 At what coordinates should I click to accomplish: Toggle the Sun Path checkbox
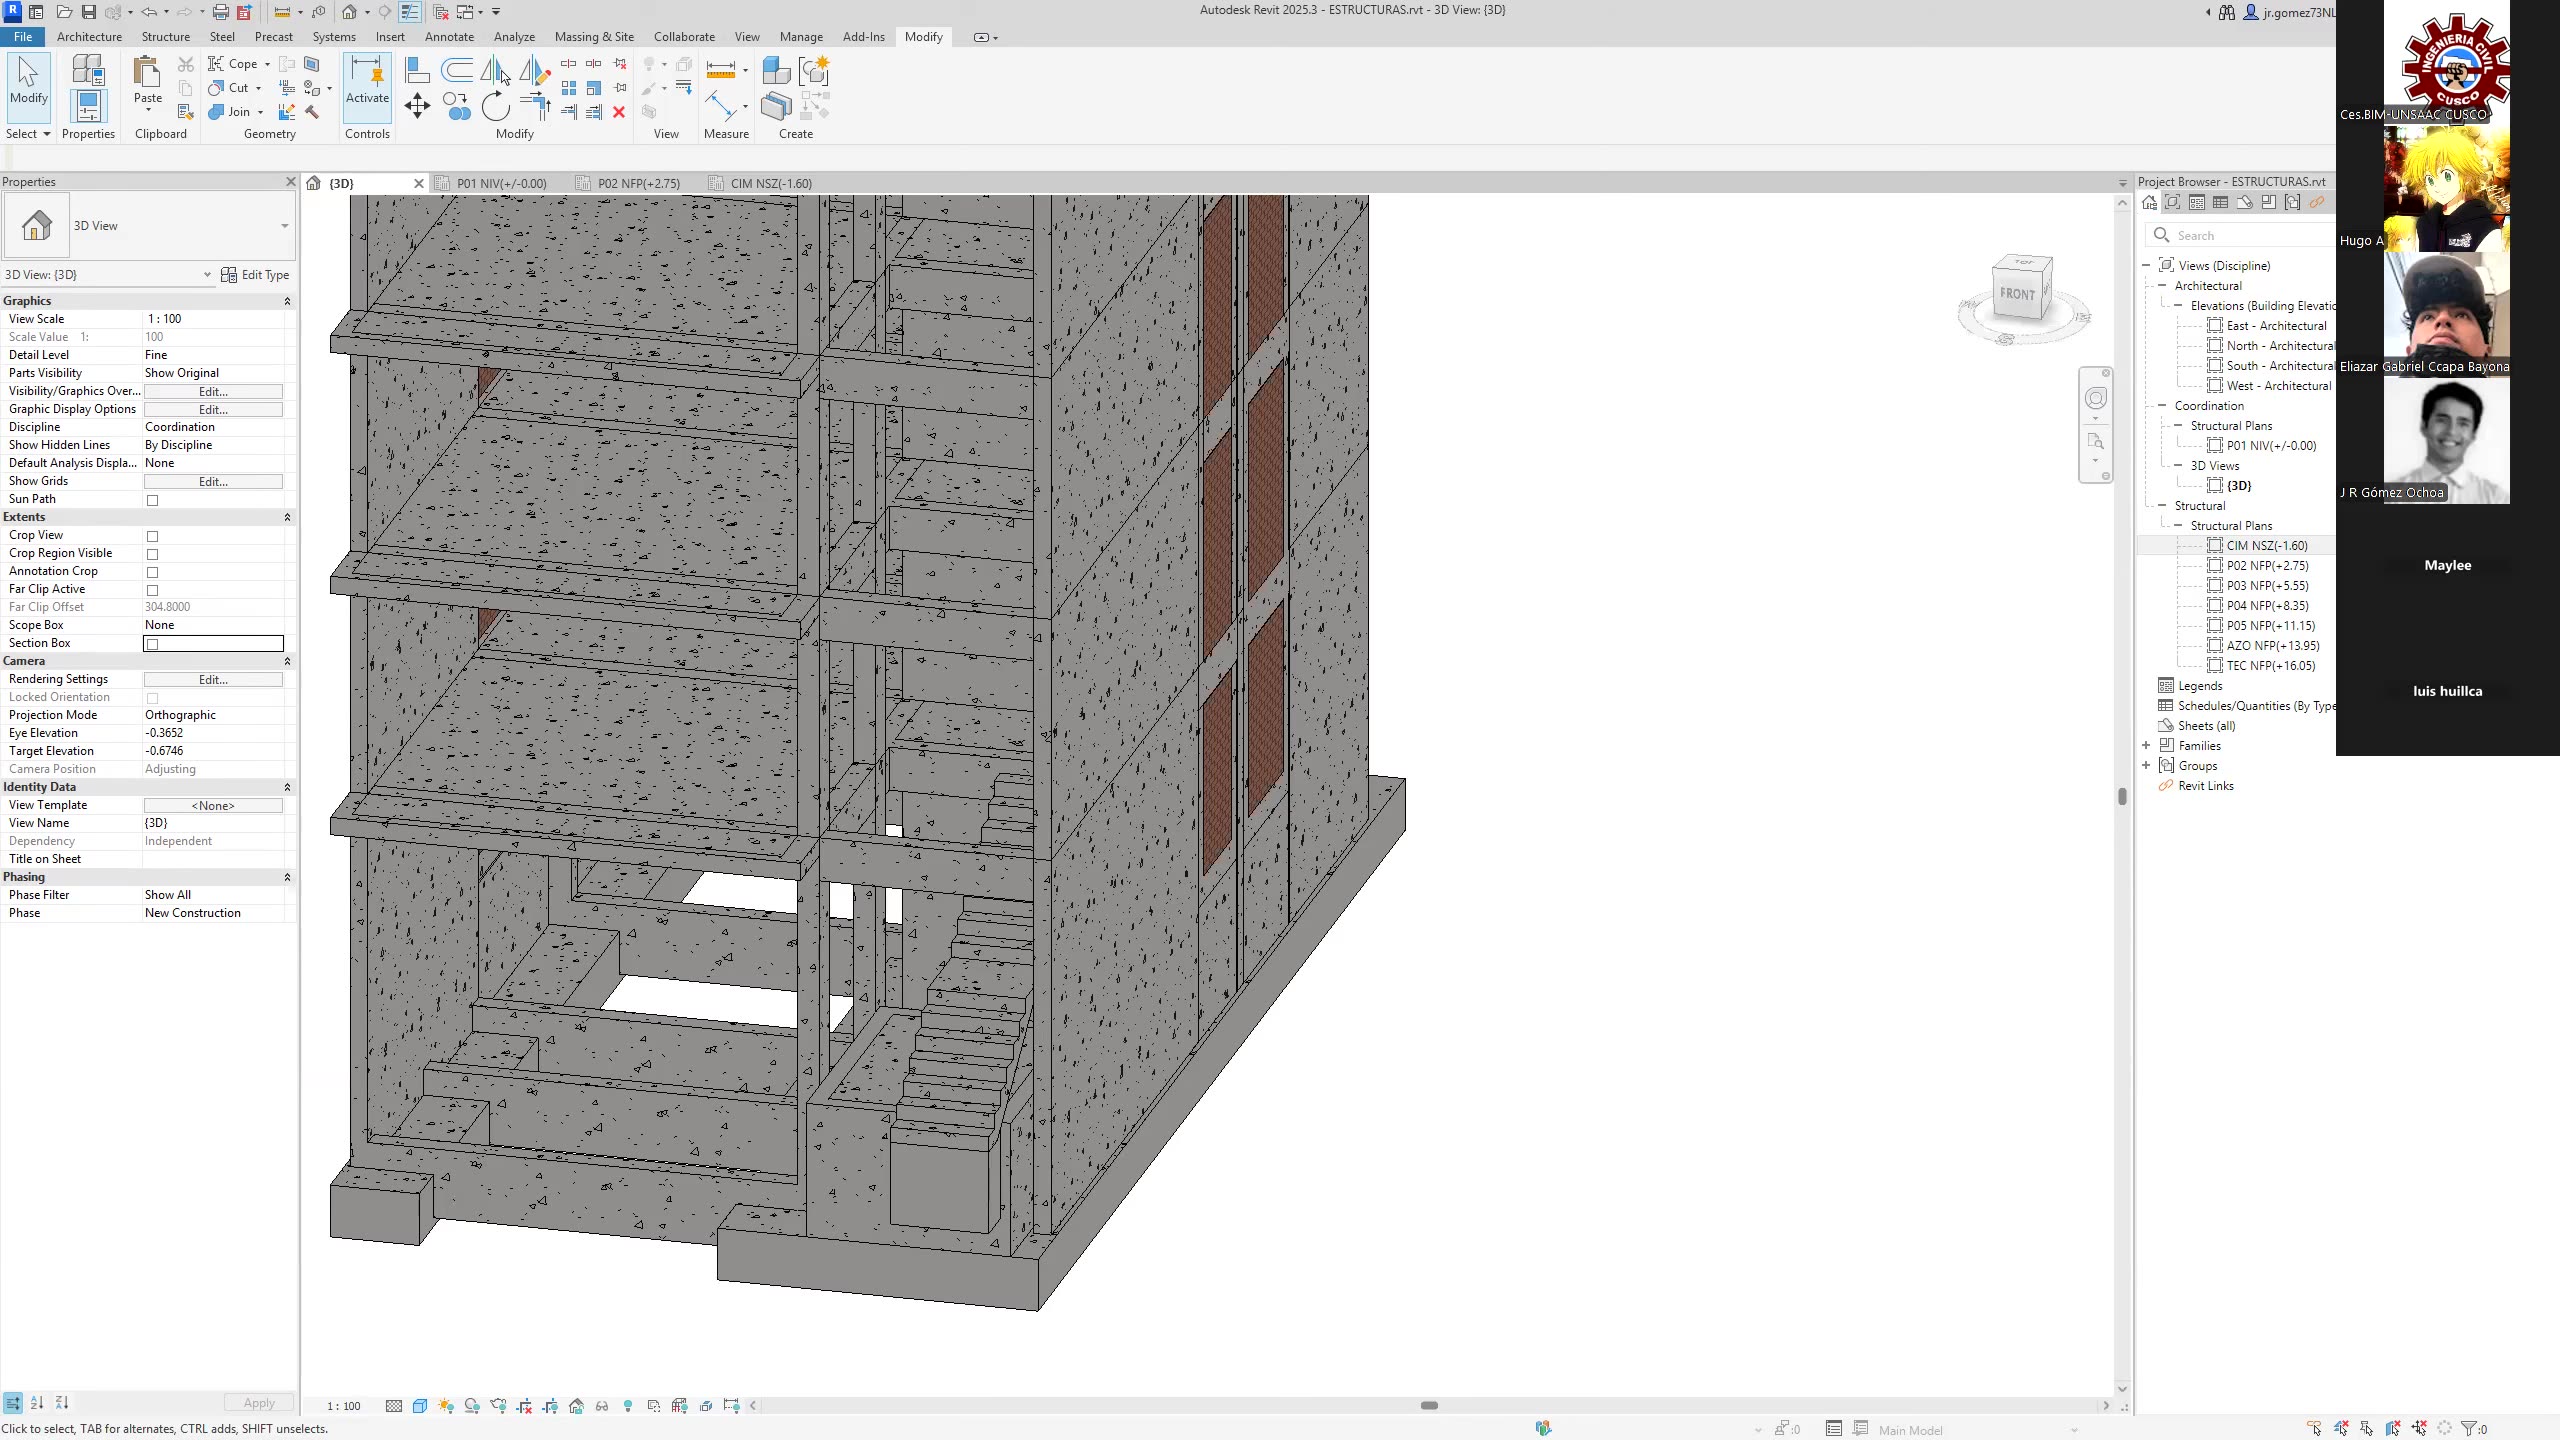click(x=153, y=500)
